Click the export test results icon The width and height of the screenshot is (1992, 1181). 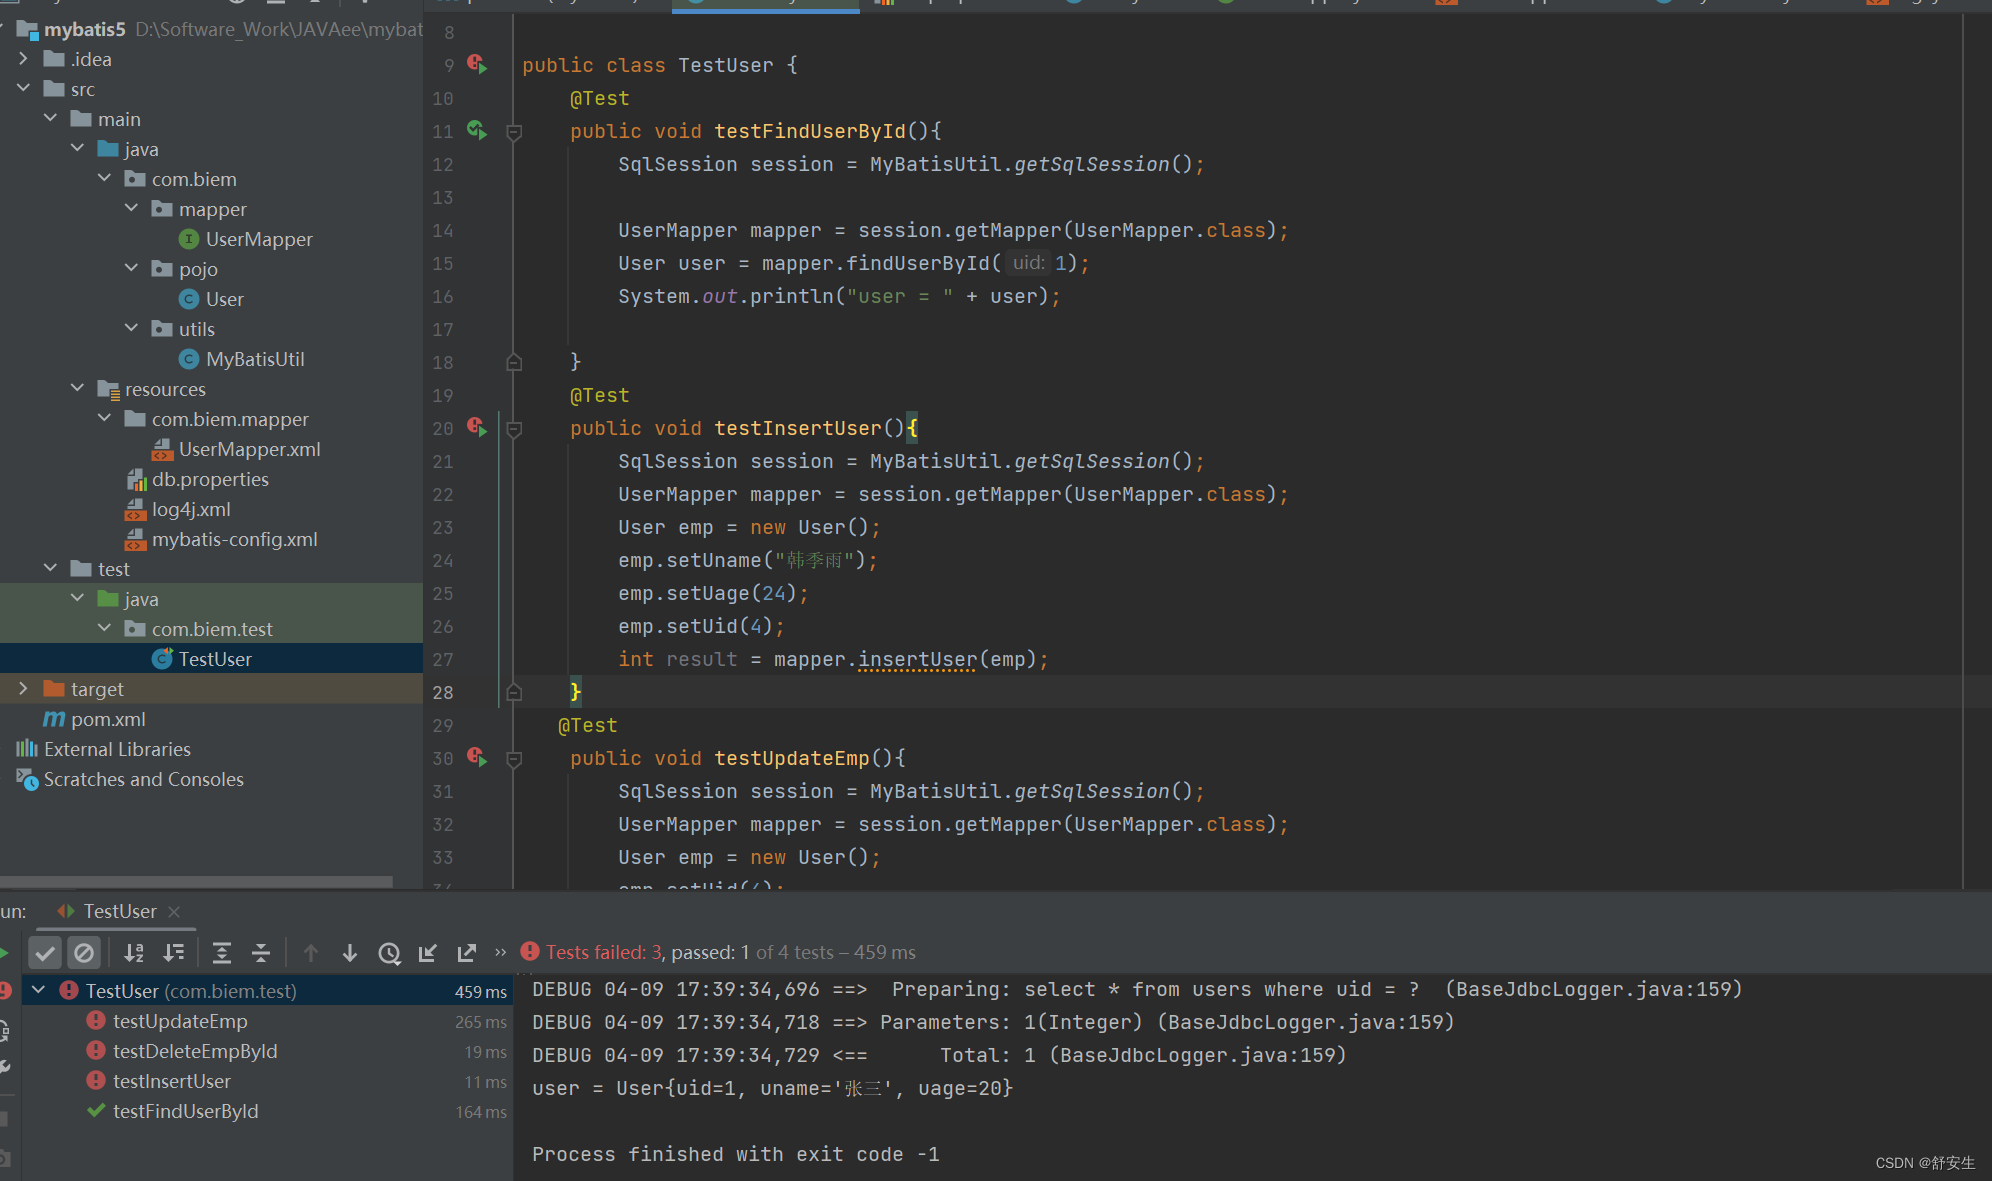tap(467, 953)
